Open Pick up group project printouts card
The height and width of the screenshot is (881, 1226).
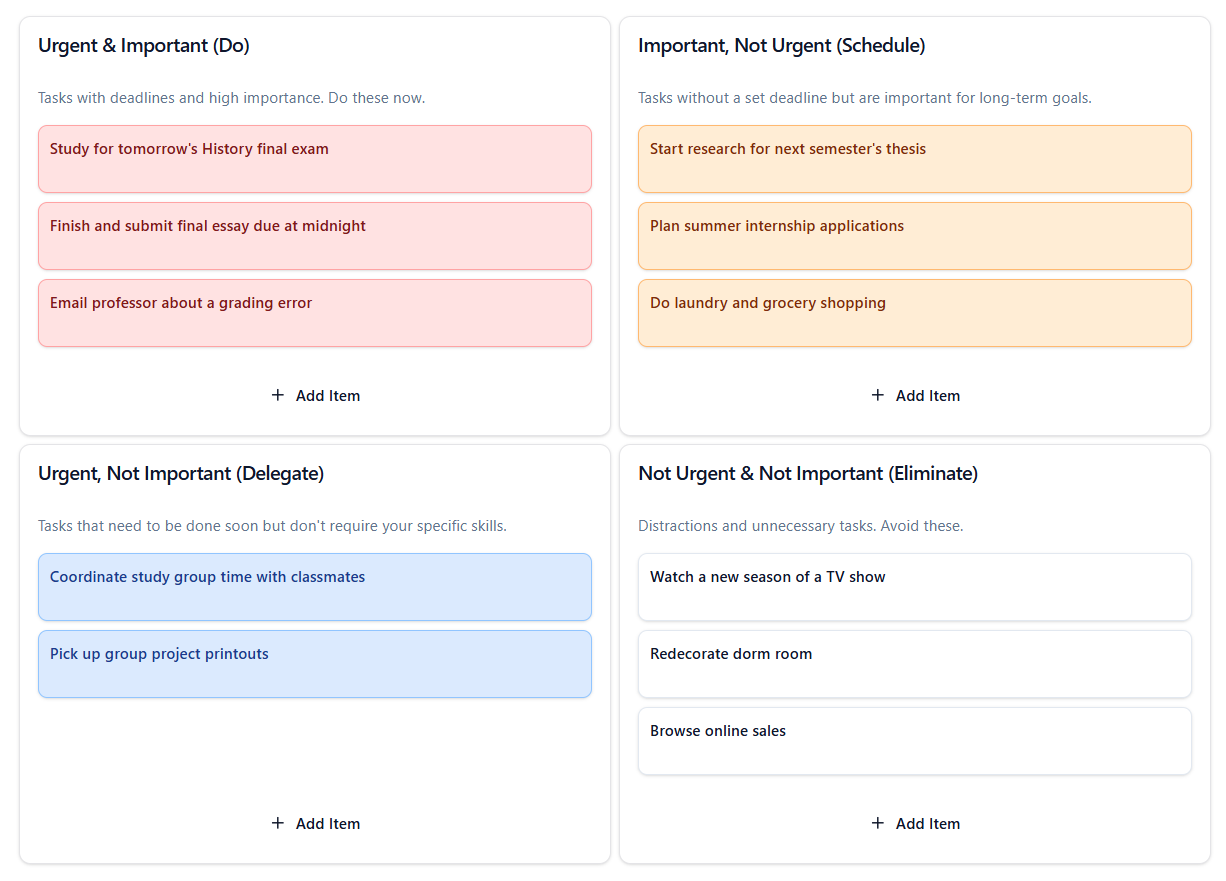coord(314,664)
